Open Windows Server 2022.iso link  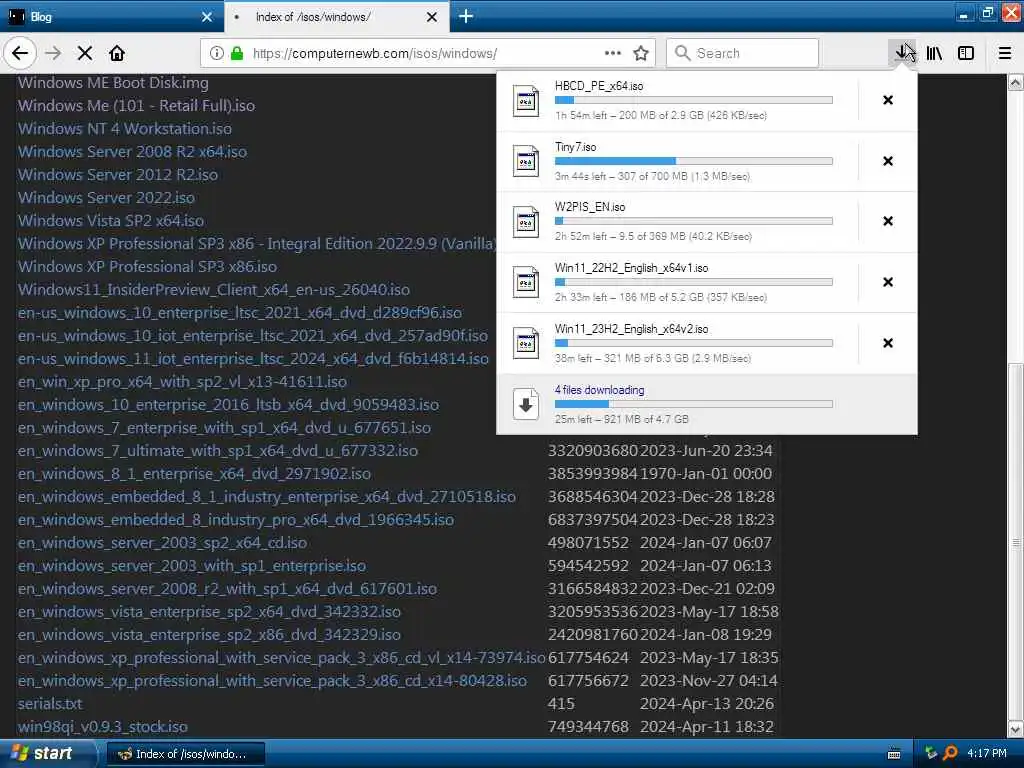coord(106,198)
